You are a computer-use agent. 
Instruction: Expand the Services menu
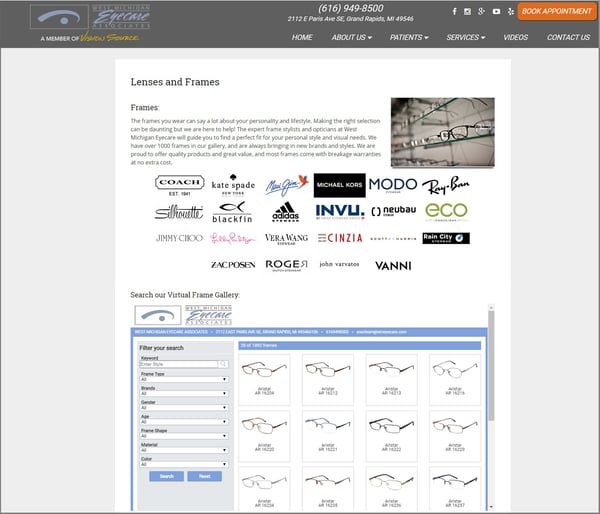click(x=465, y=38)
